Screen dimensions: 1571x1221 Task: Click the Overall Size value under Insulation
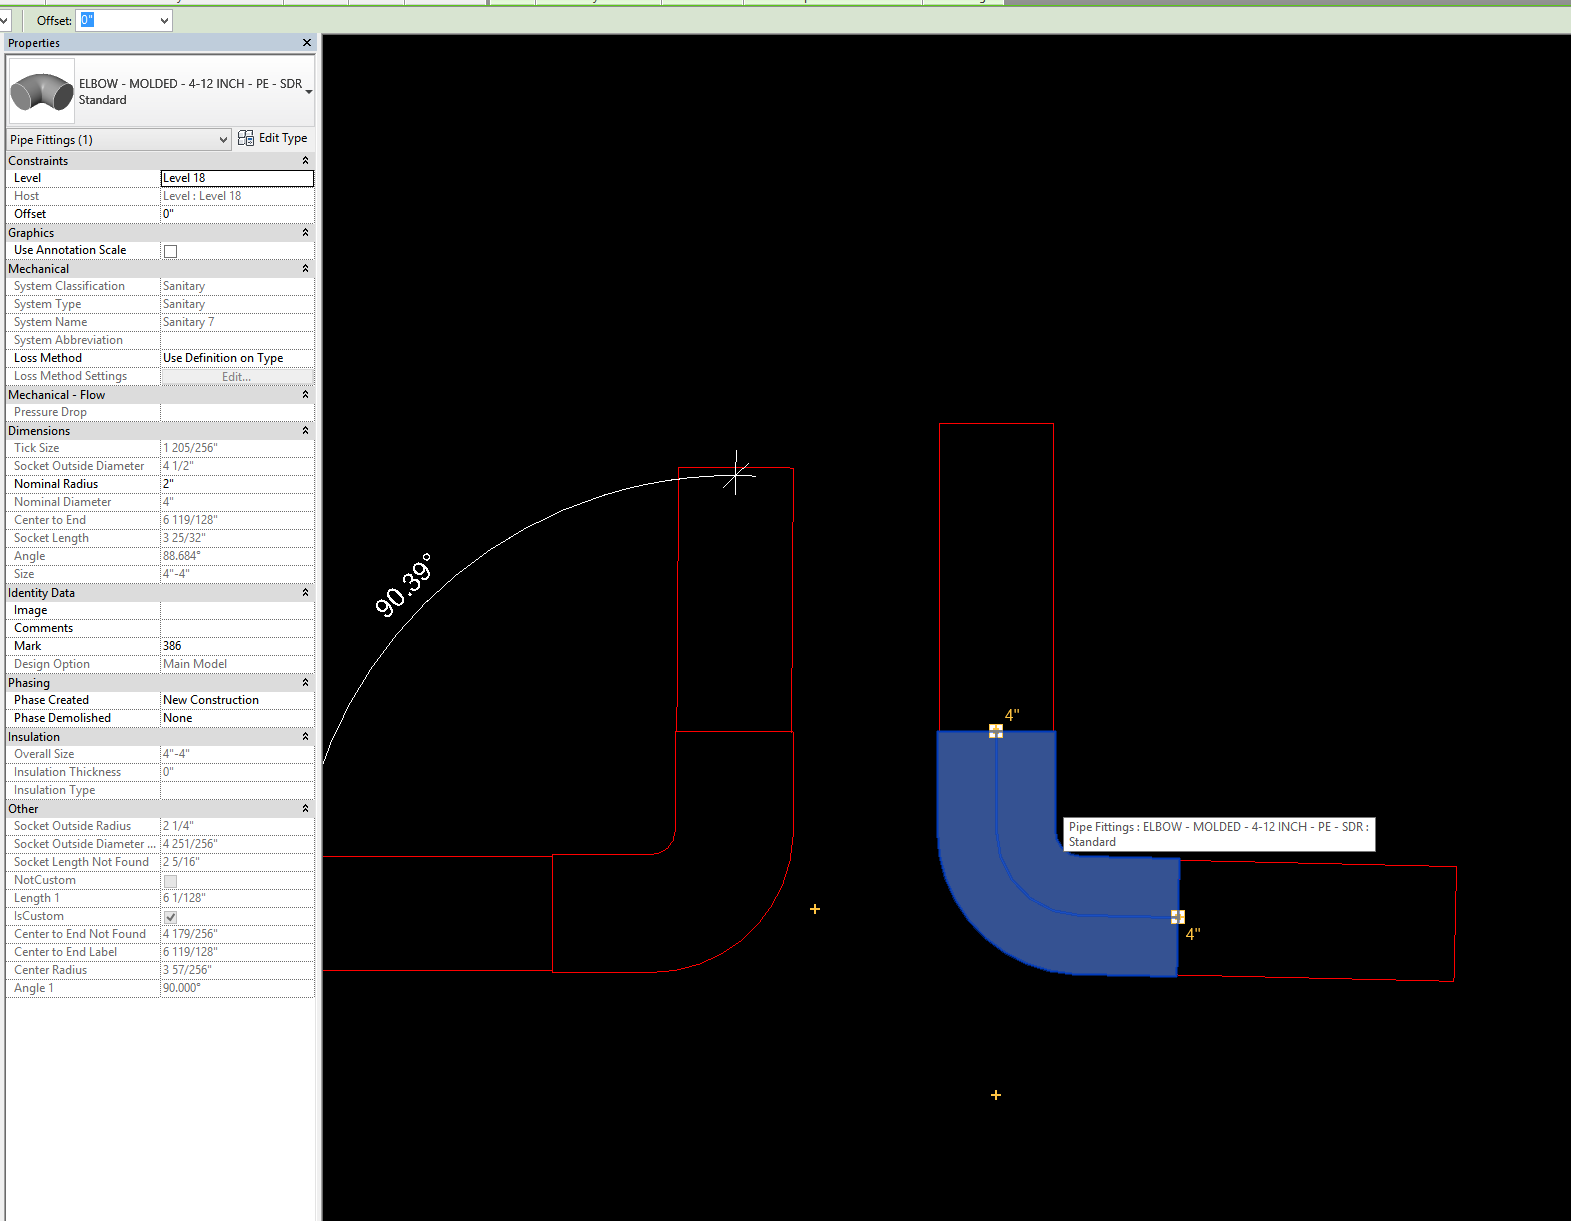click(237, 754)
